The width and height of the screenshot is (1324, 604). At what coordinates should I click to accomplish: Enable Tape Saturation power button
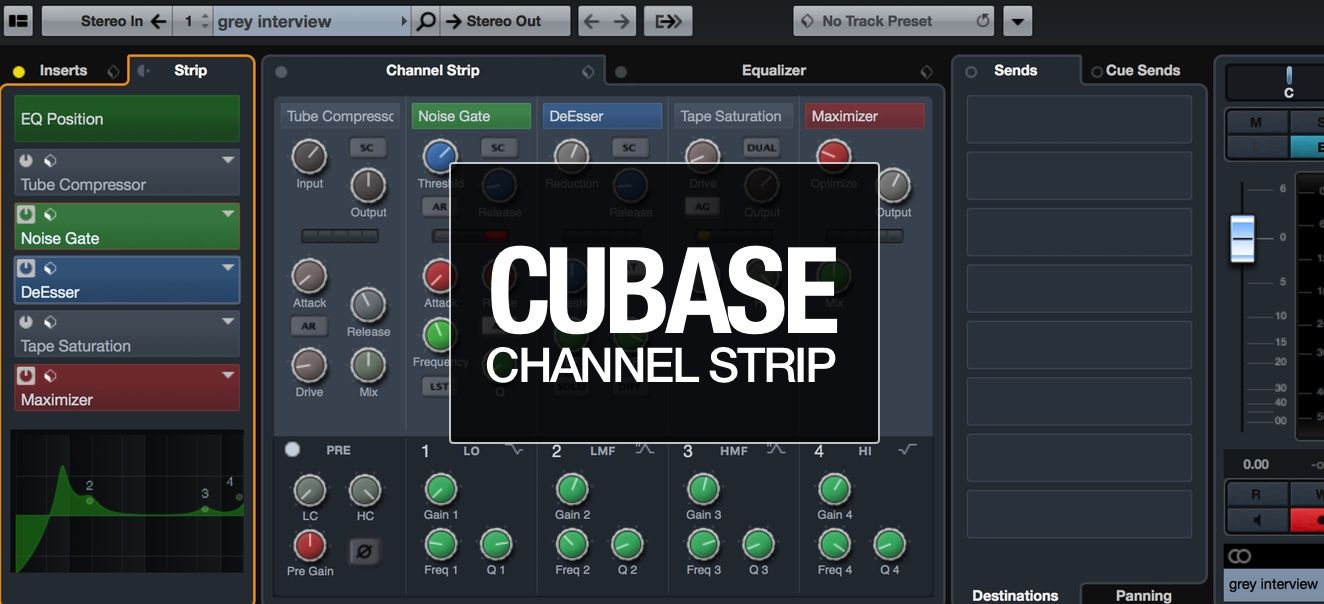(x=27, y=322)
